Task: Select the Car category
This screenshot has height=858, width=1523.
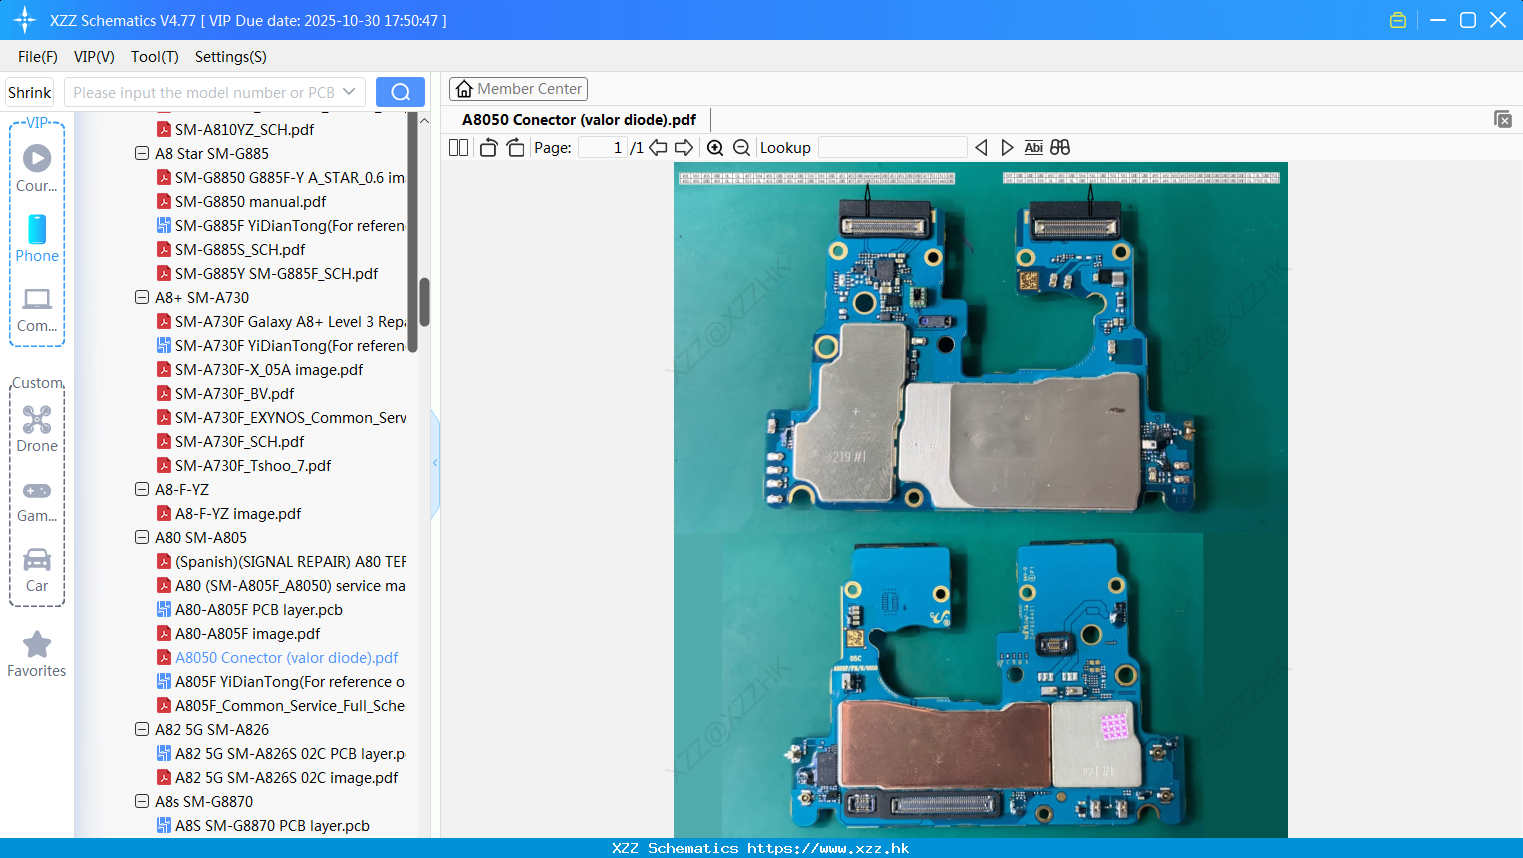Action: pyautogui.click(x=37, y=570)
